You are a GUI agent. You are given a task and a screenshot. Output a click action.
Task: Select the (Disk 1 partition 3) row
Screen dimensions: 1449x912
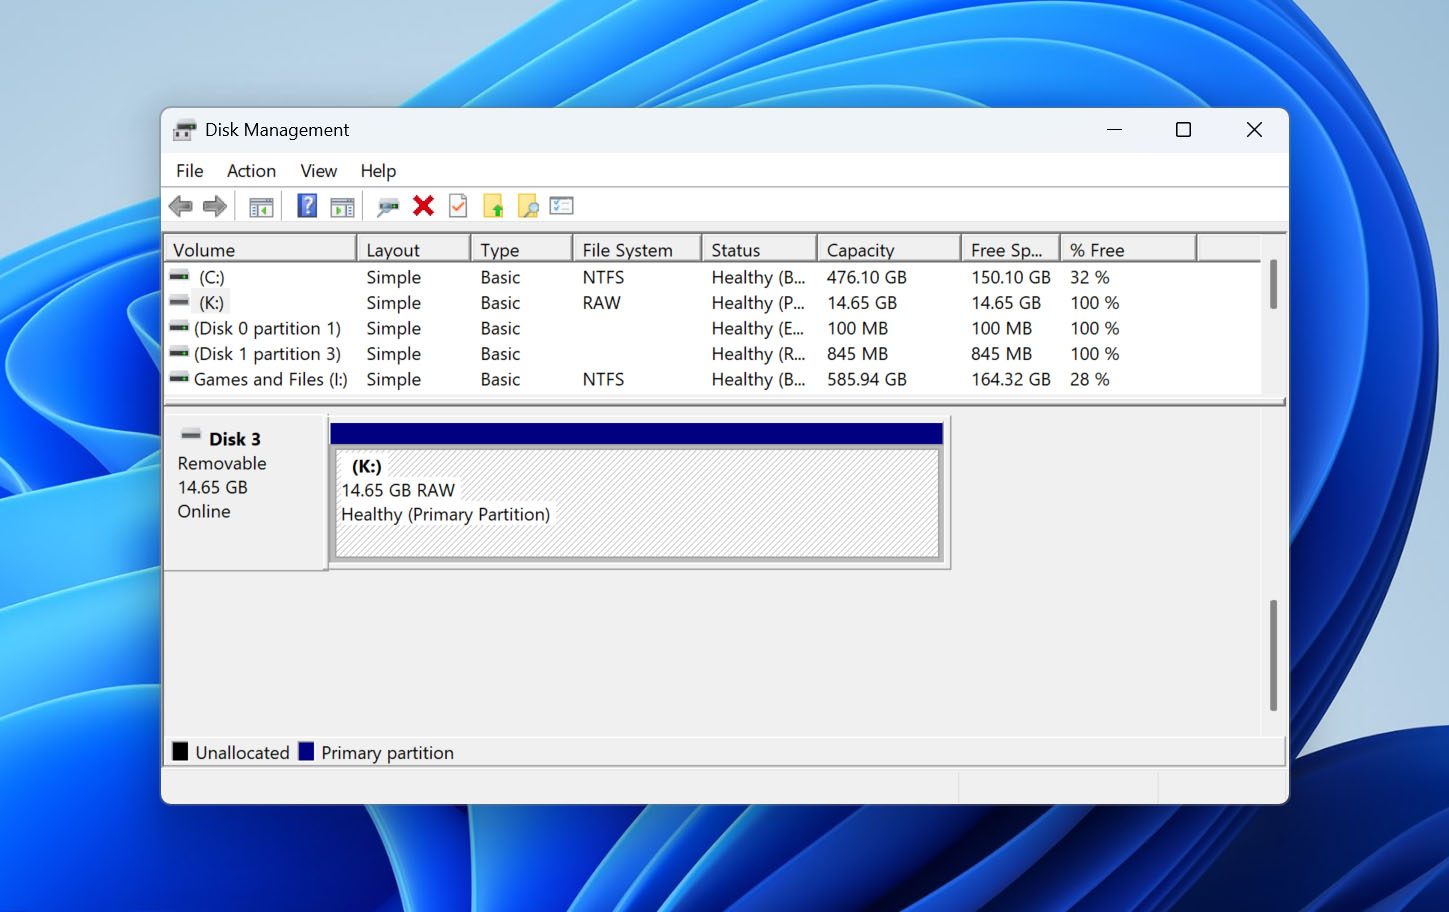tap(713, 354)
